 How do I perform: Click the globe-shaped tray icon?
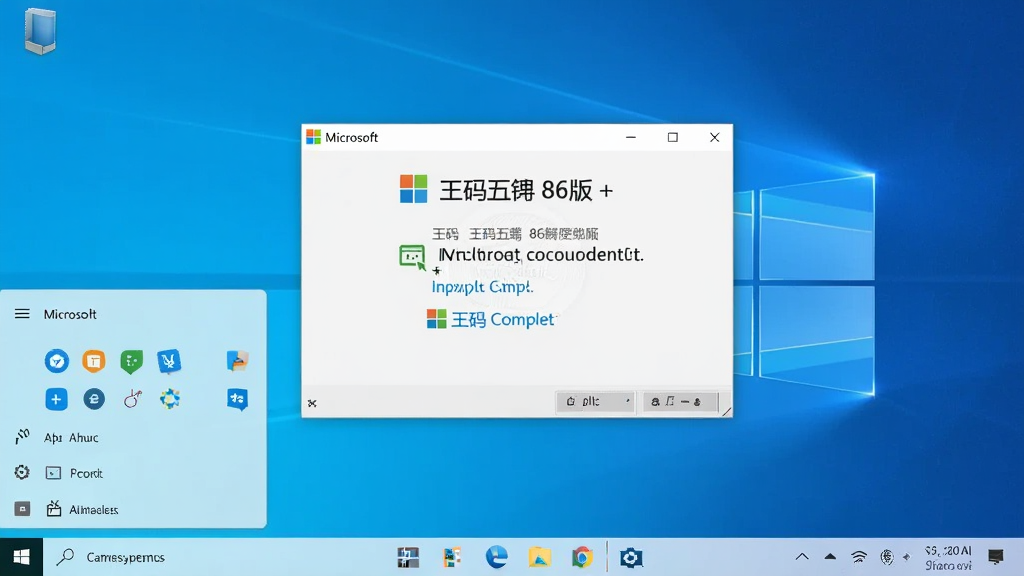886,557
